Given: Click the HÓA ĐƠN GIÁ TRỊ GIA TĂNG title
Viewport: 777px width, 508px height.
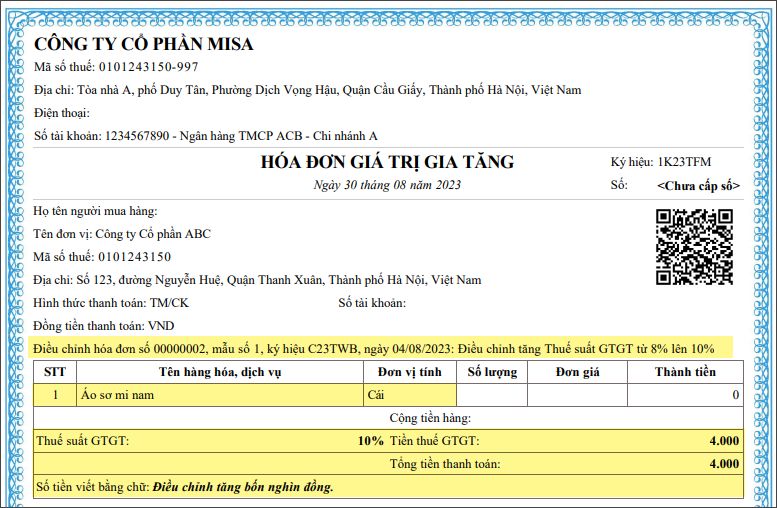Looking at the screenshot, I should click(x=387, y=162).
